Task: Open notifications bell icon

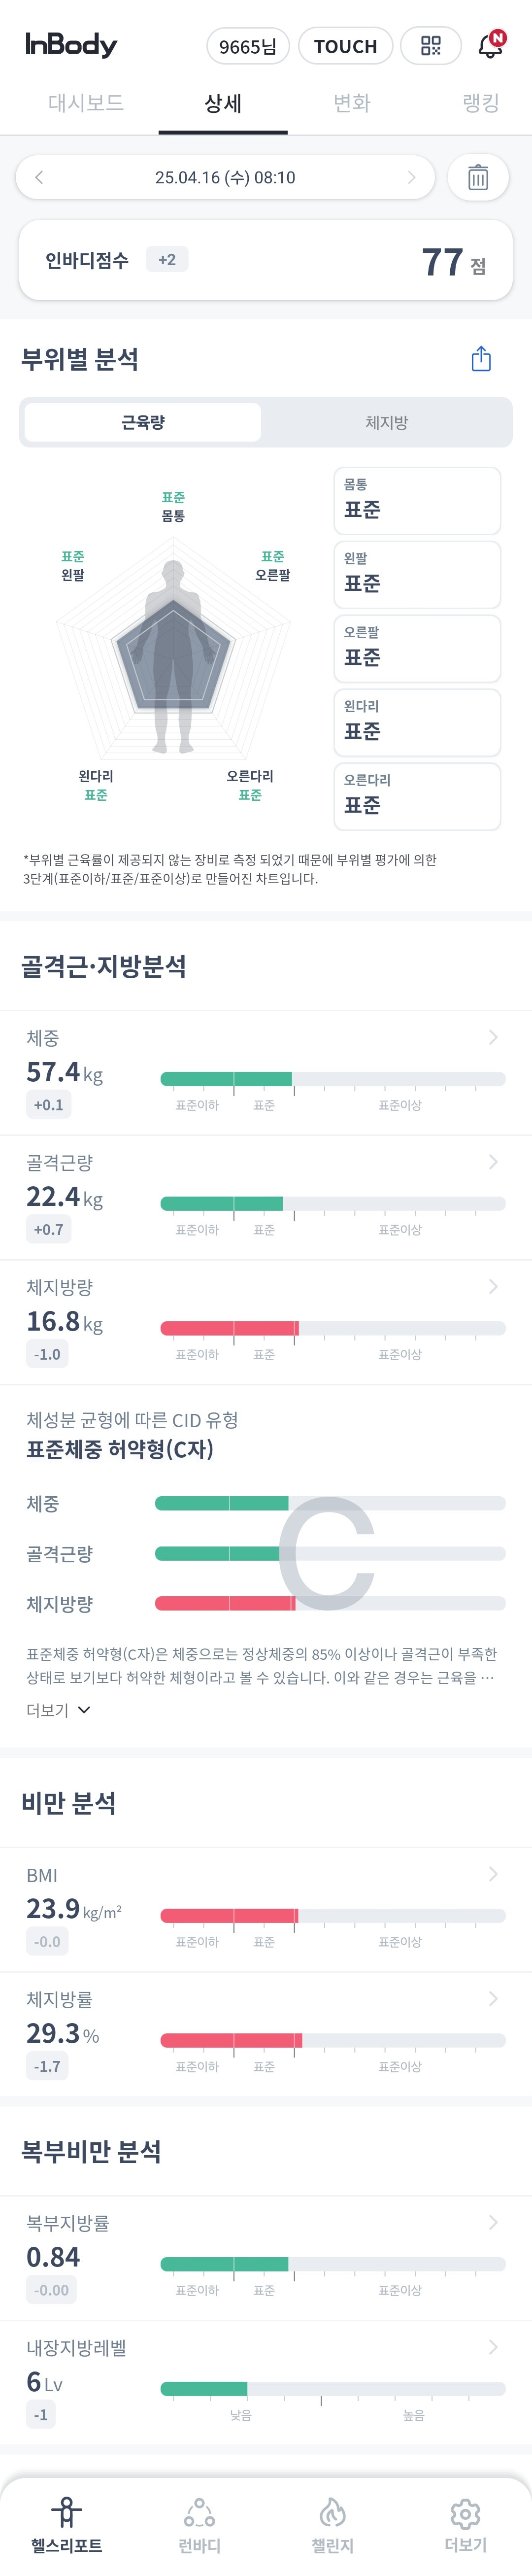Action: tap(490, 45)
